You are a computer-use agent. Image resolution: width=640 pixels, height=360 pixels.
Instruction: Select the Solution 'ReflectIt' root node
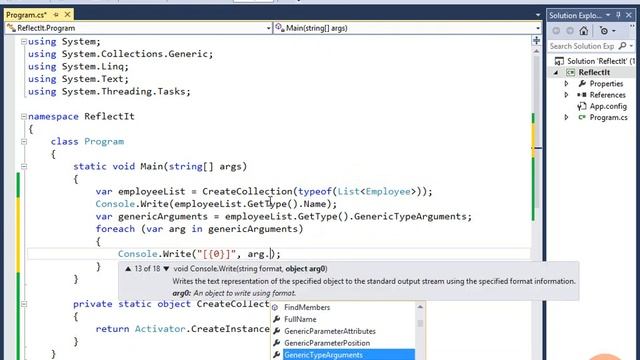pyautogui.click(x=600, y=61)
